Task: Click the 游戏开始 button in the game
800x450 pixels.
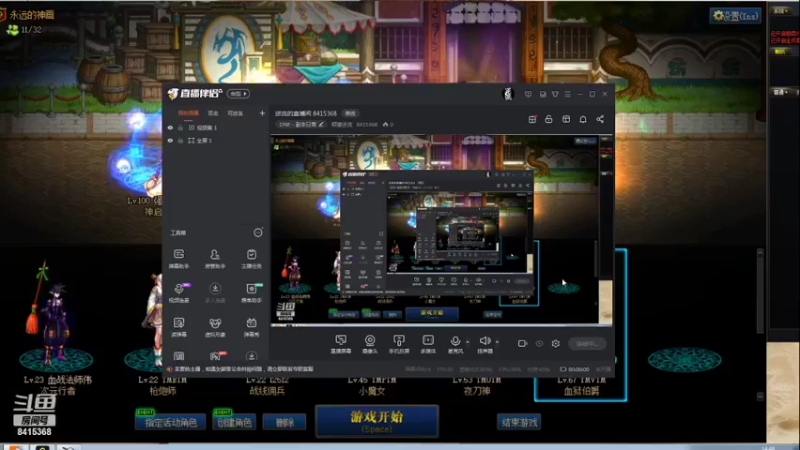Action: (x=377, y=421)
